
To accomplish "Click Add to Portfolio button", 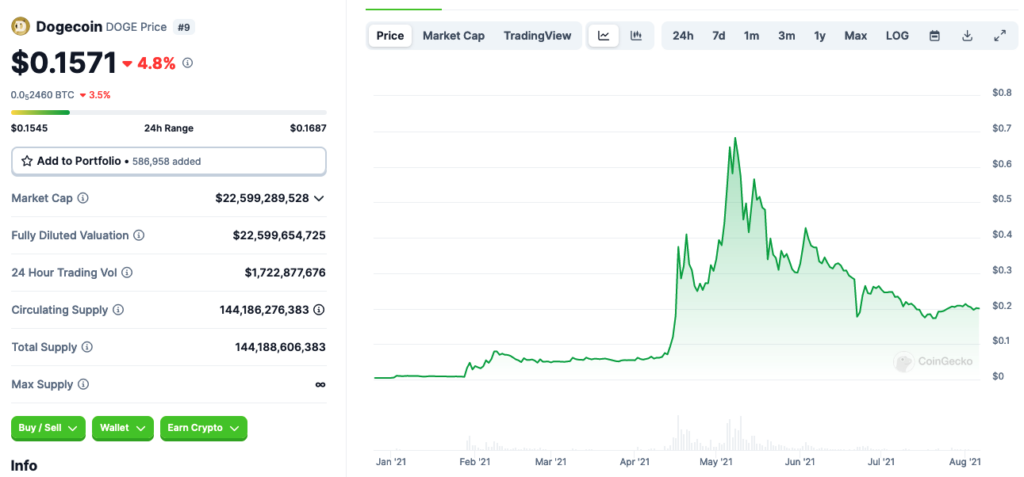I will tap(168, 160).
